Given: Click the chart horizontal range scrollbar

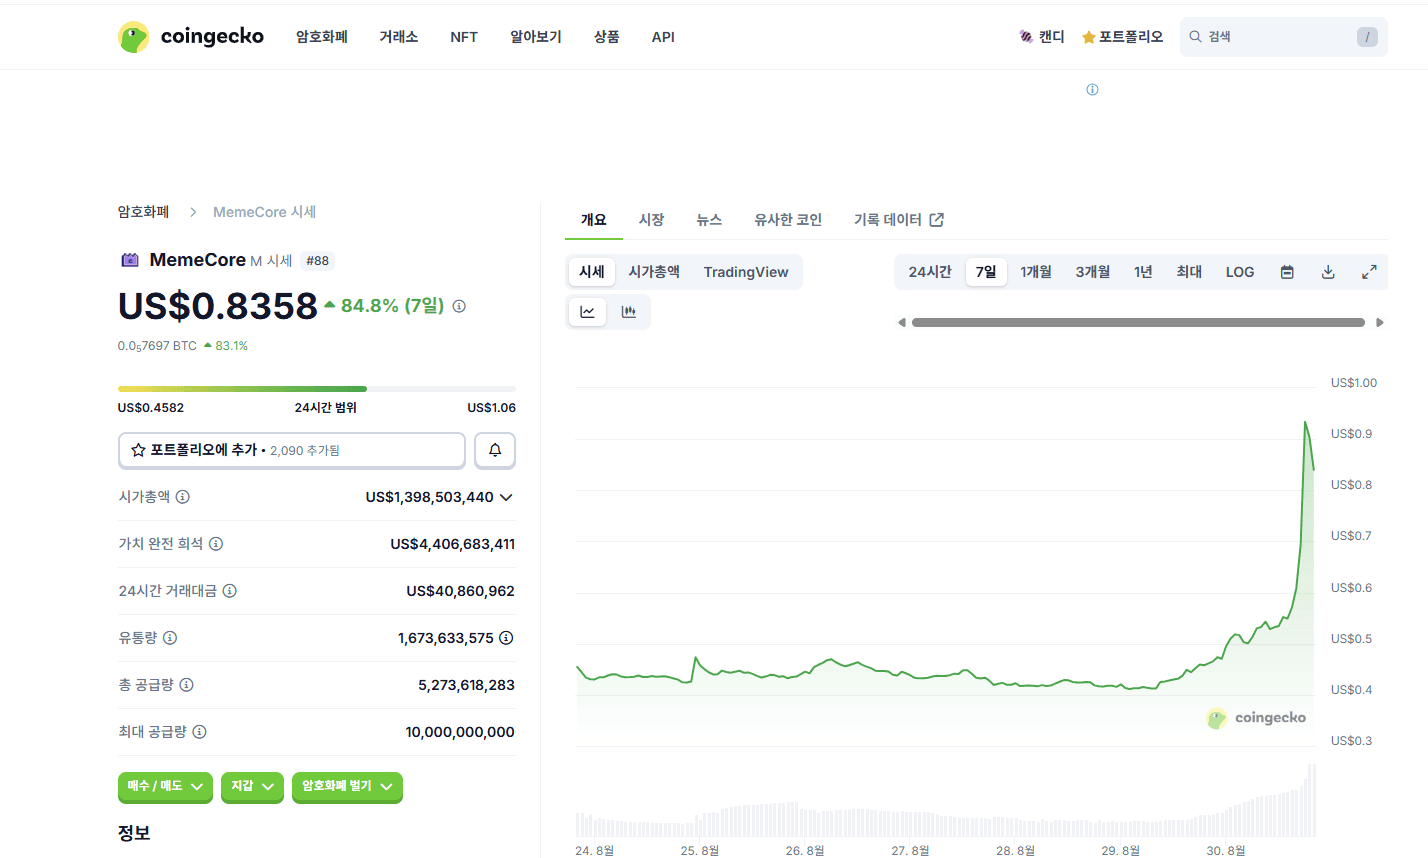Looking at the screenshot, I should tap(1138, 323).
